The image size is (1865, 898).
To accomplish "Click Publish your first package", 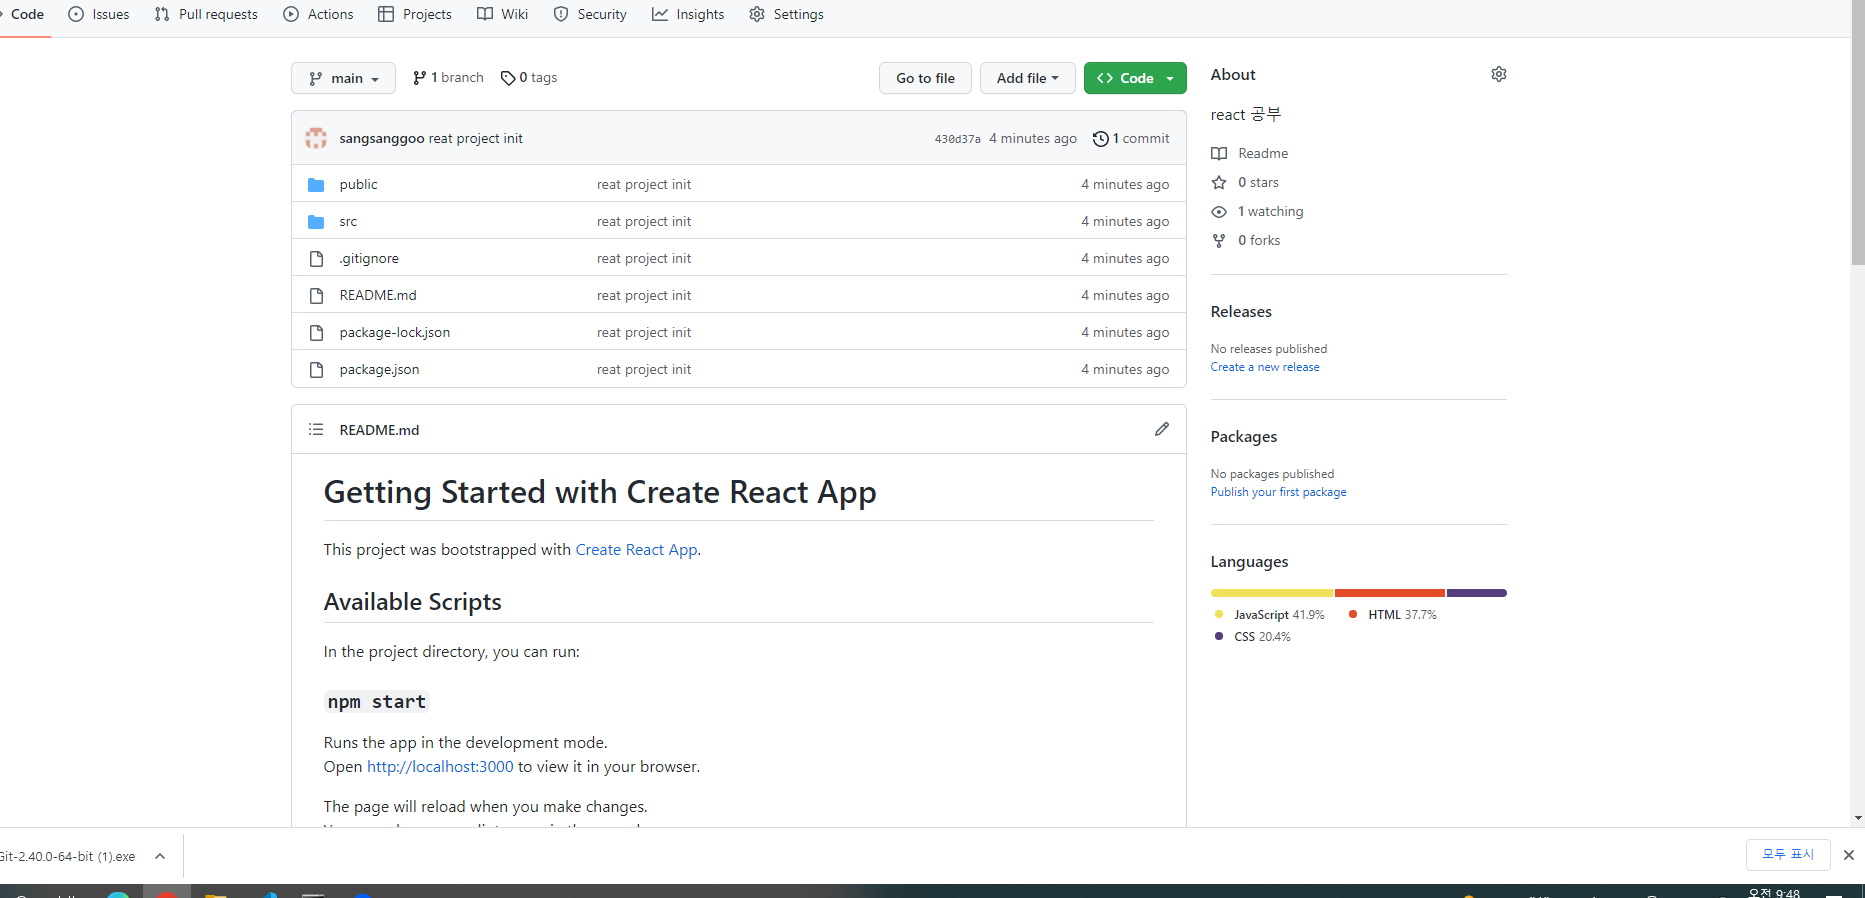I will [1279, 492].
